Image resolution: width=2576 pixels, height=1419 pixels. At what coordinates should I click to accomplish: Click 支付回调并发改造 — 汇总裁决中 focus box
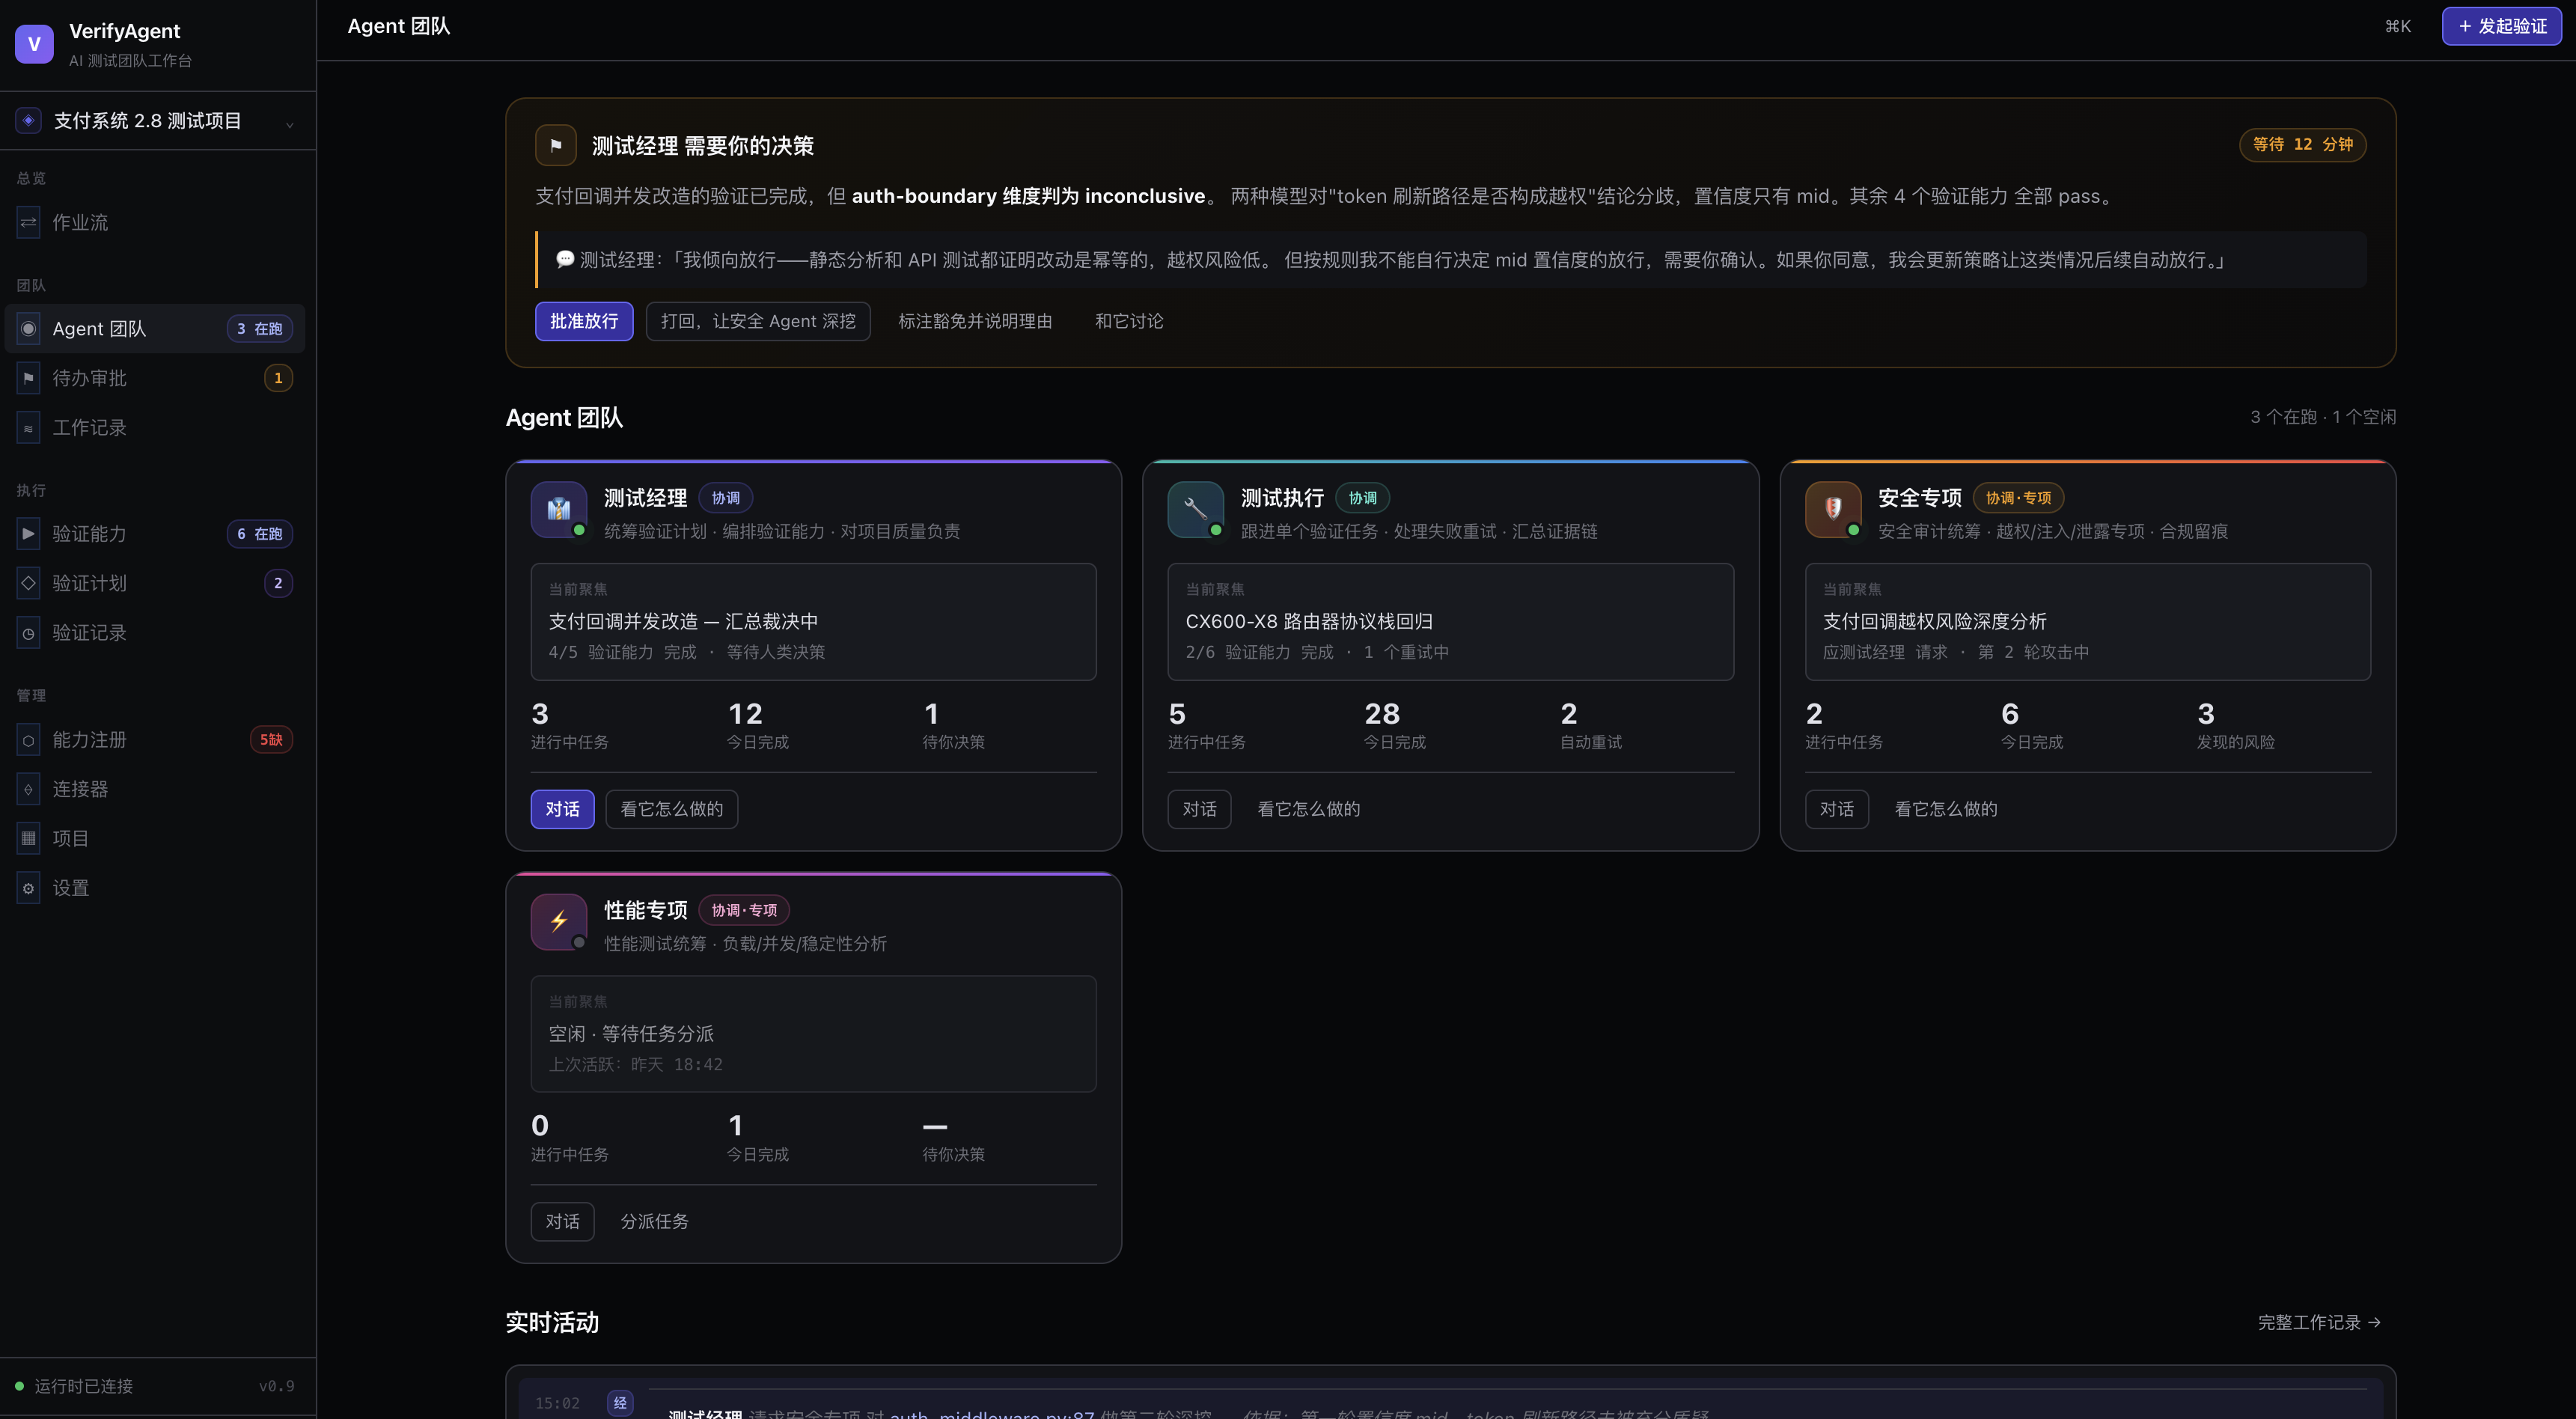(814, 622)
